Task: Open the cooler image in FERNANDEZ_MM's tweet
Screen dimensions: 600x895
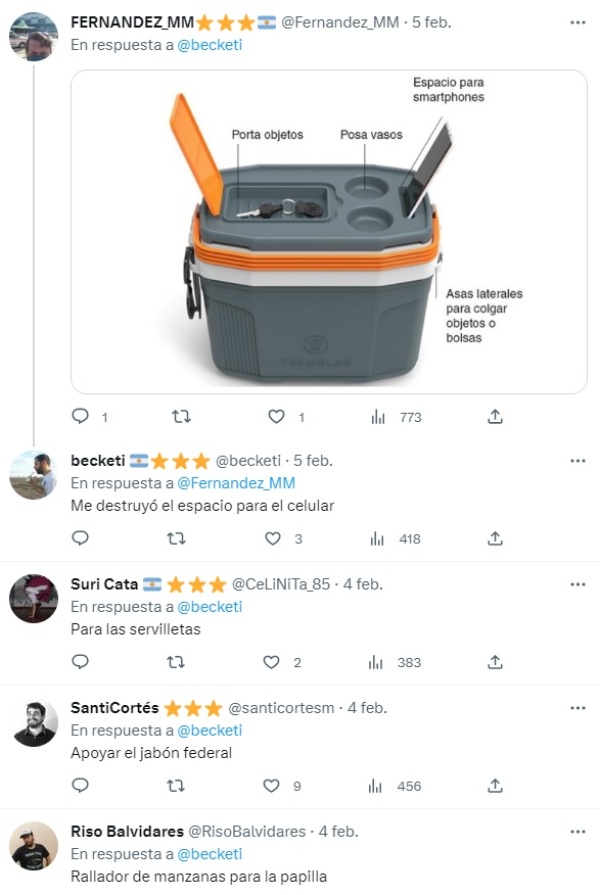Action: [x=329, y=231]
